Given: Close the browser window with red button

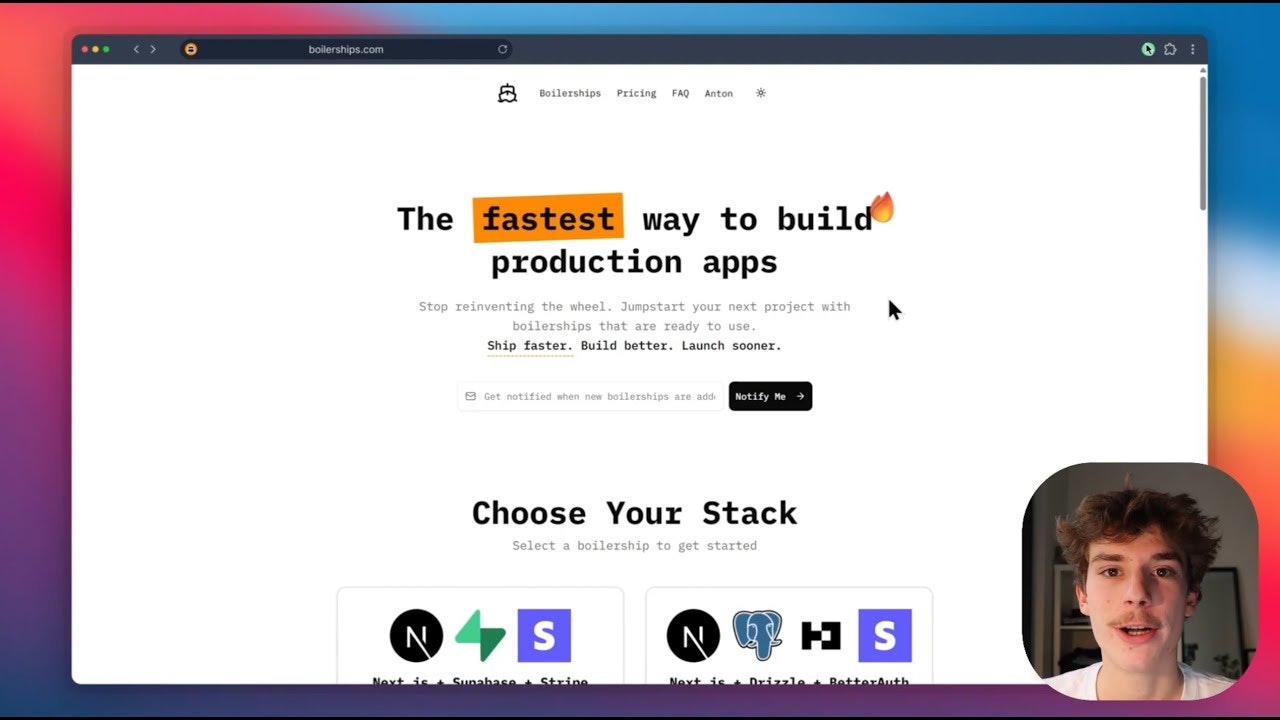Looking at the screenshot, I should [86, 49].
